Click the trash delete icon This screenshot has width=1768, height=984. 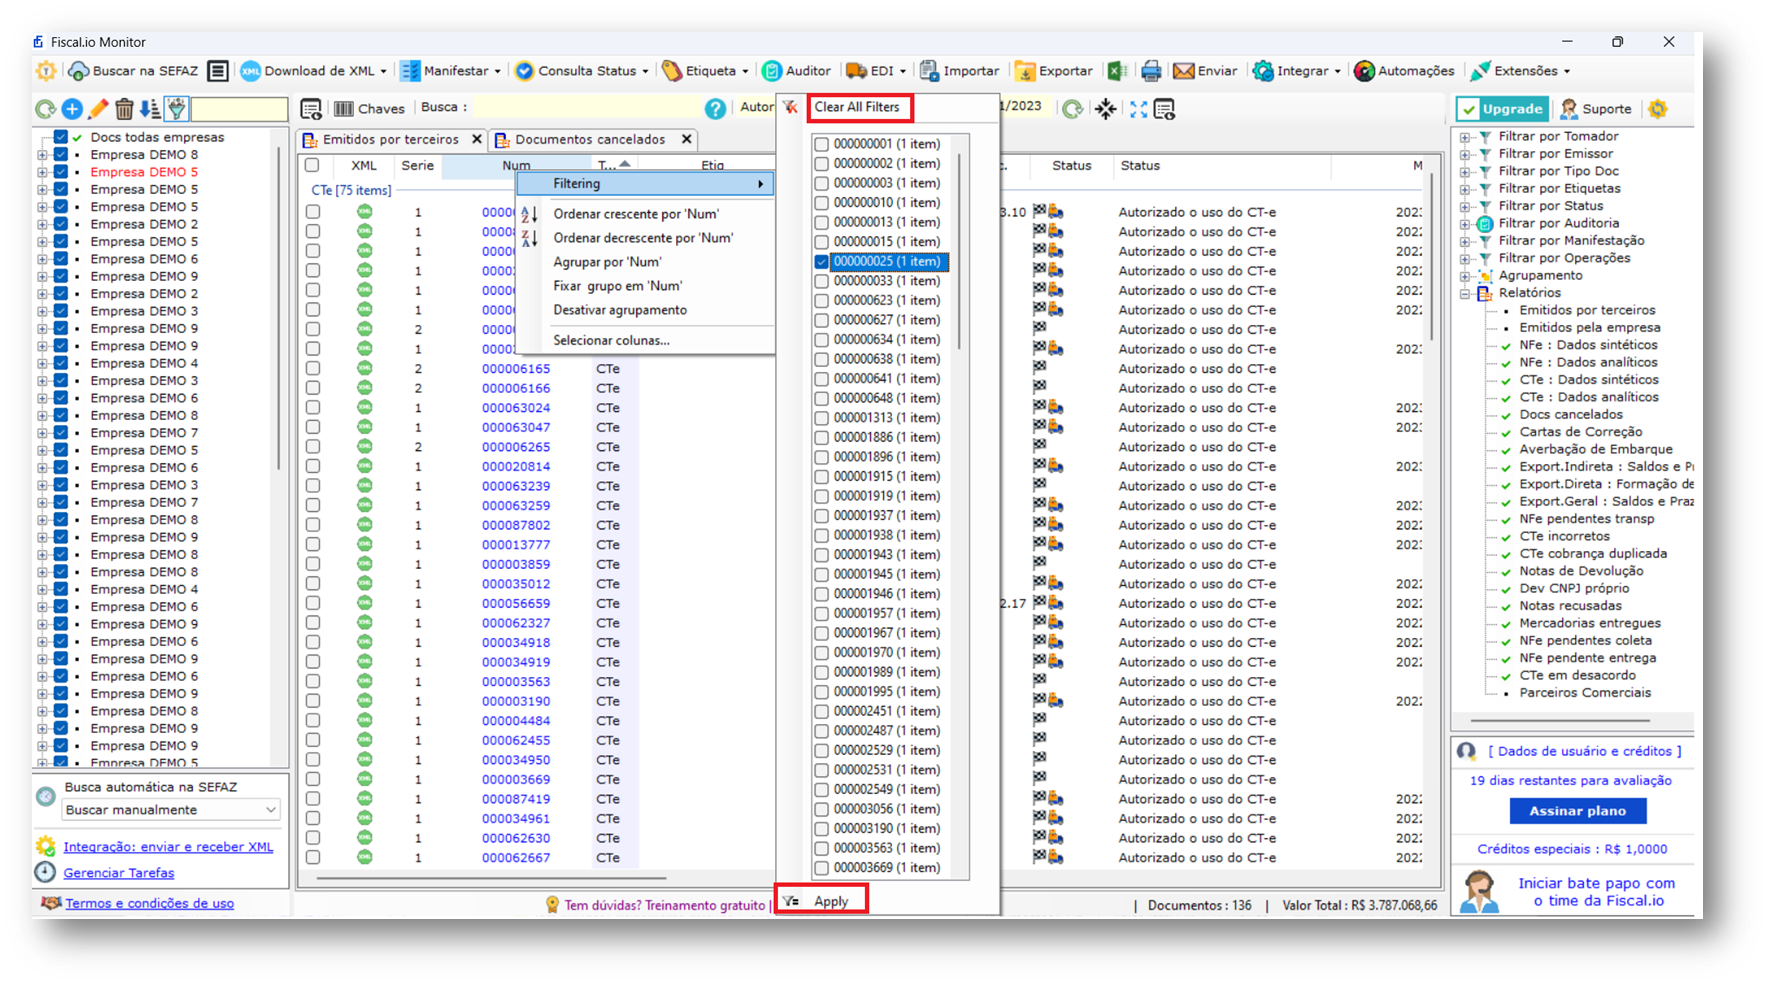point(124,109)
